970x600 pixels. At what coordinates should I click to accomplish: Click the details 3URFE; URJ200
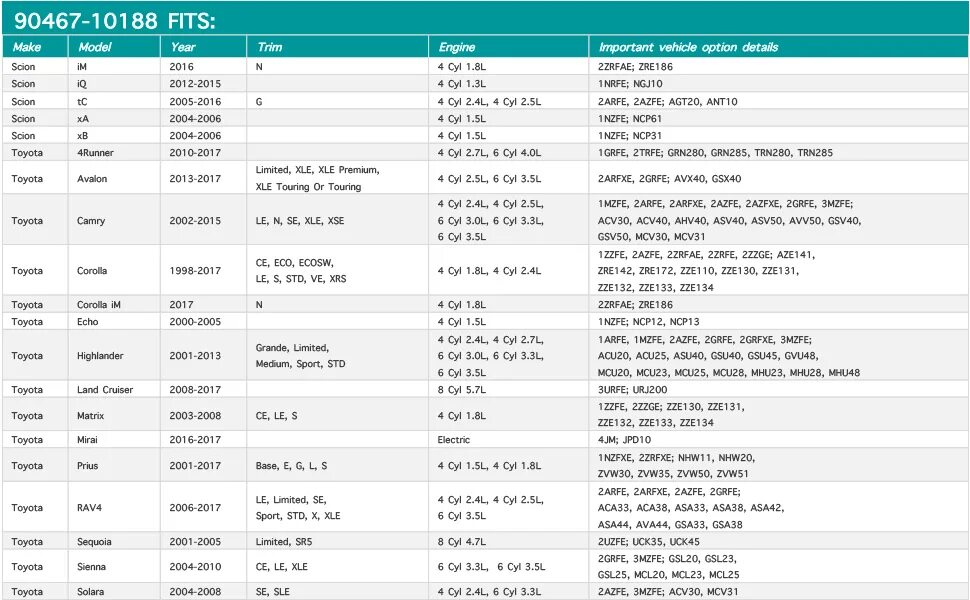coord(632,390)
